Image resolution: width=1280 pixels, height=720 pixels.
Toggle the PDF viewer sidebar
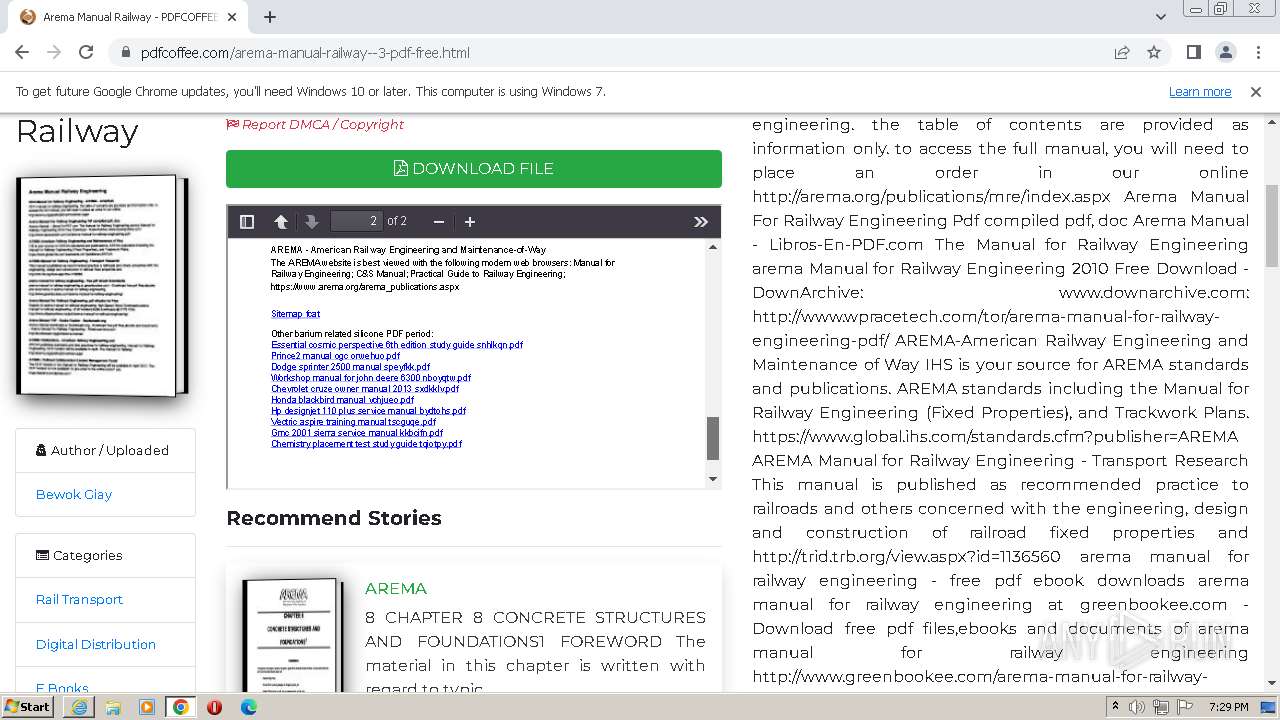[x=247, y=221]
